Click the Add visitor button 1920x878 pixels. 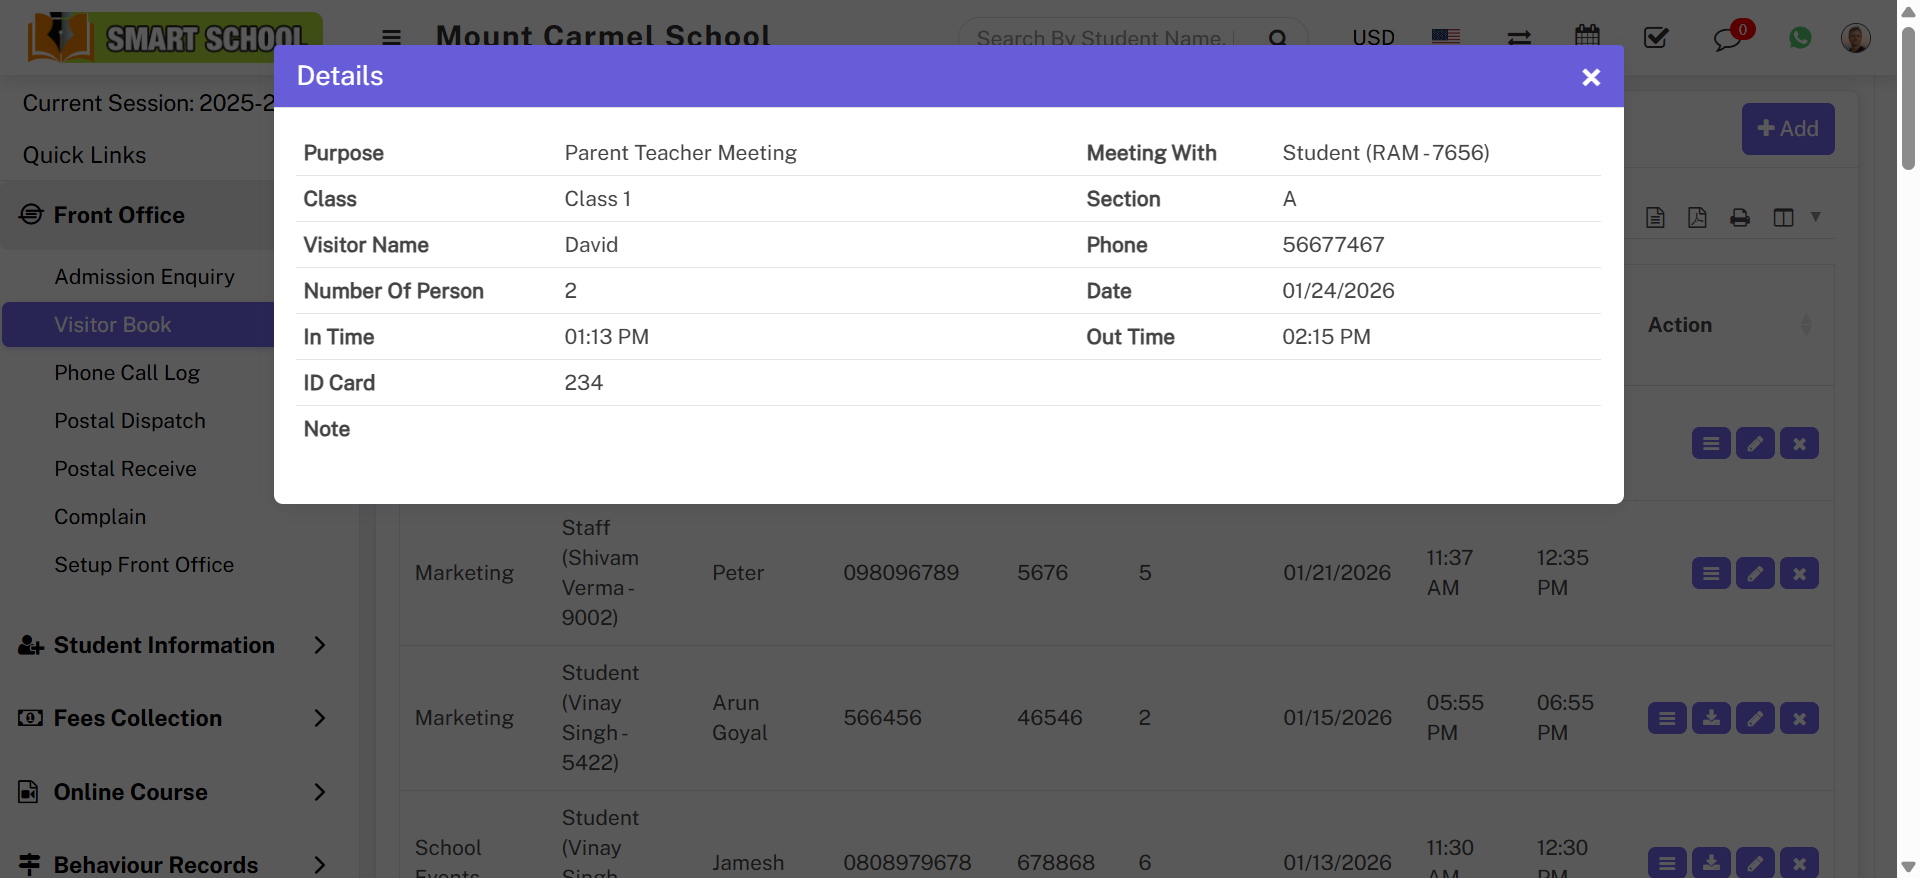tap(1787, 129)
